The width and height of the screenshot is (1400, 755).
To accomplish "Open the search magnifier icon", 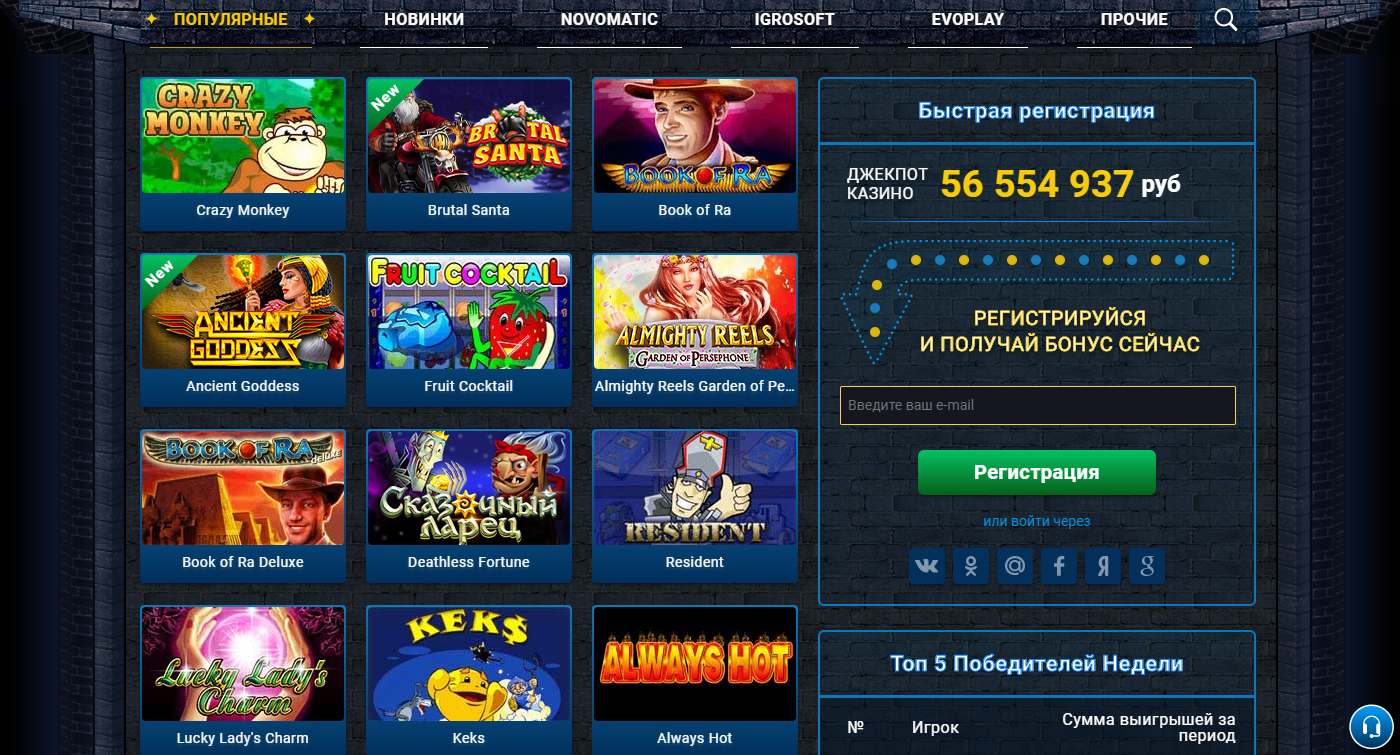I will pyautogui.click(x=1226, y=20).
